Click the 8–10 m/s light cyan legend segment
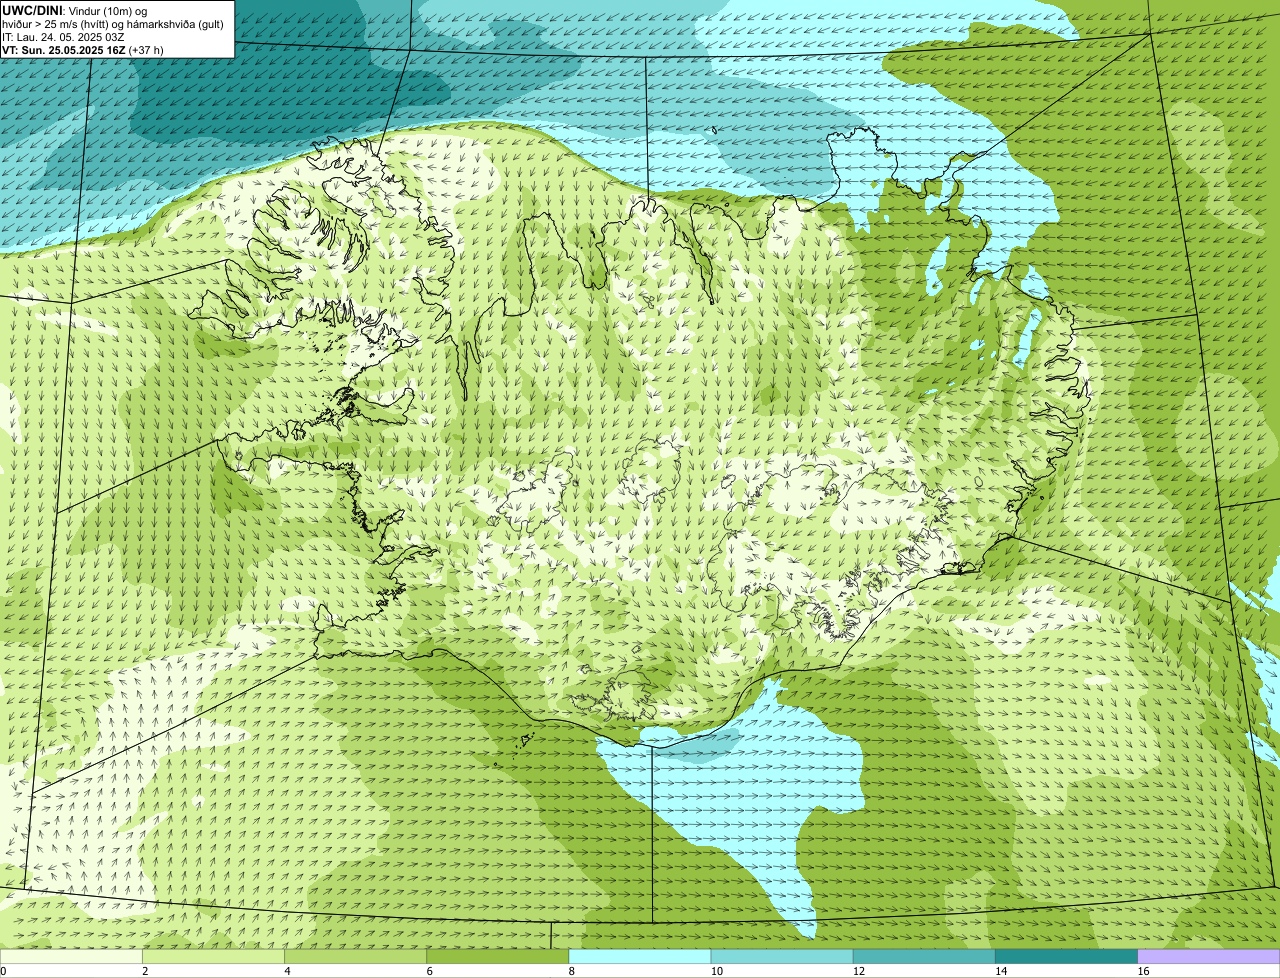The width and height of the screenshot is (1280, 978). pyautogui.click(x=639, y=956)
